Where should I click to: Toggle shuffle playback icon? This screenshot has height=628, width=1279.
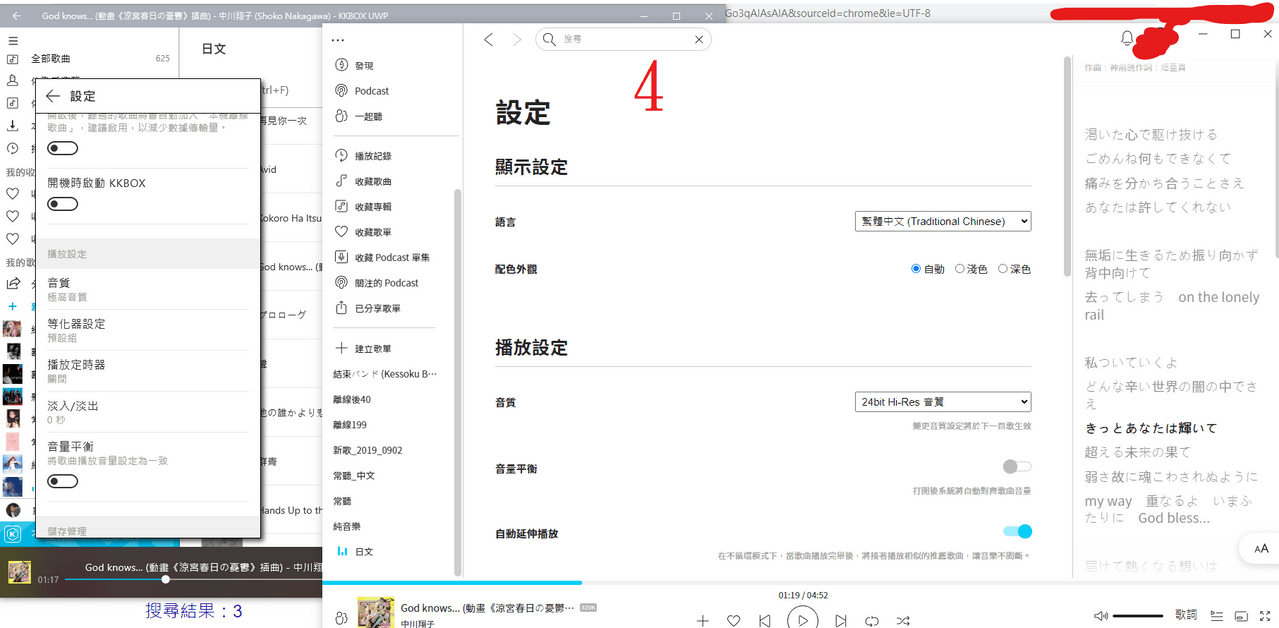pos(903,620)
